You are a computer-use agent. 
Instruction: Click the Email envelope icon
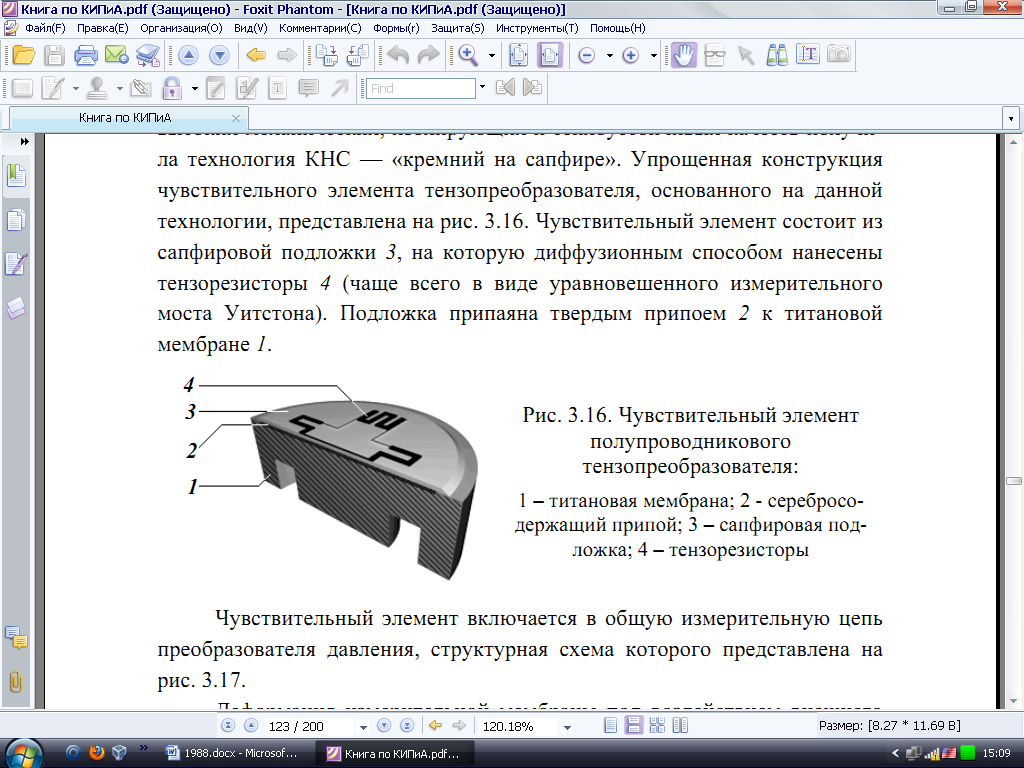tap(116, 56)
